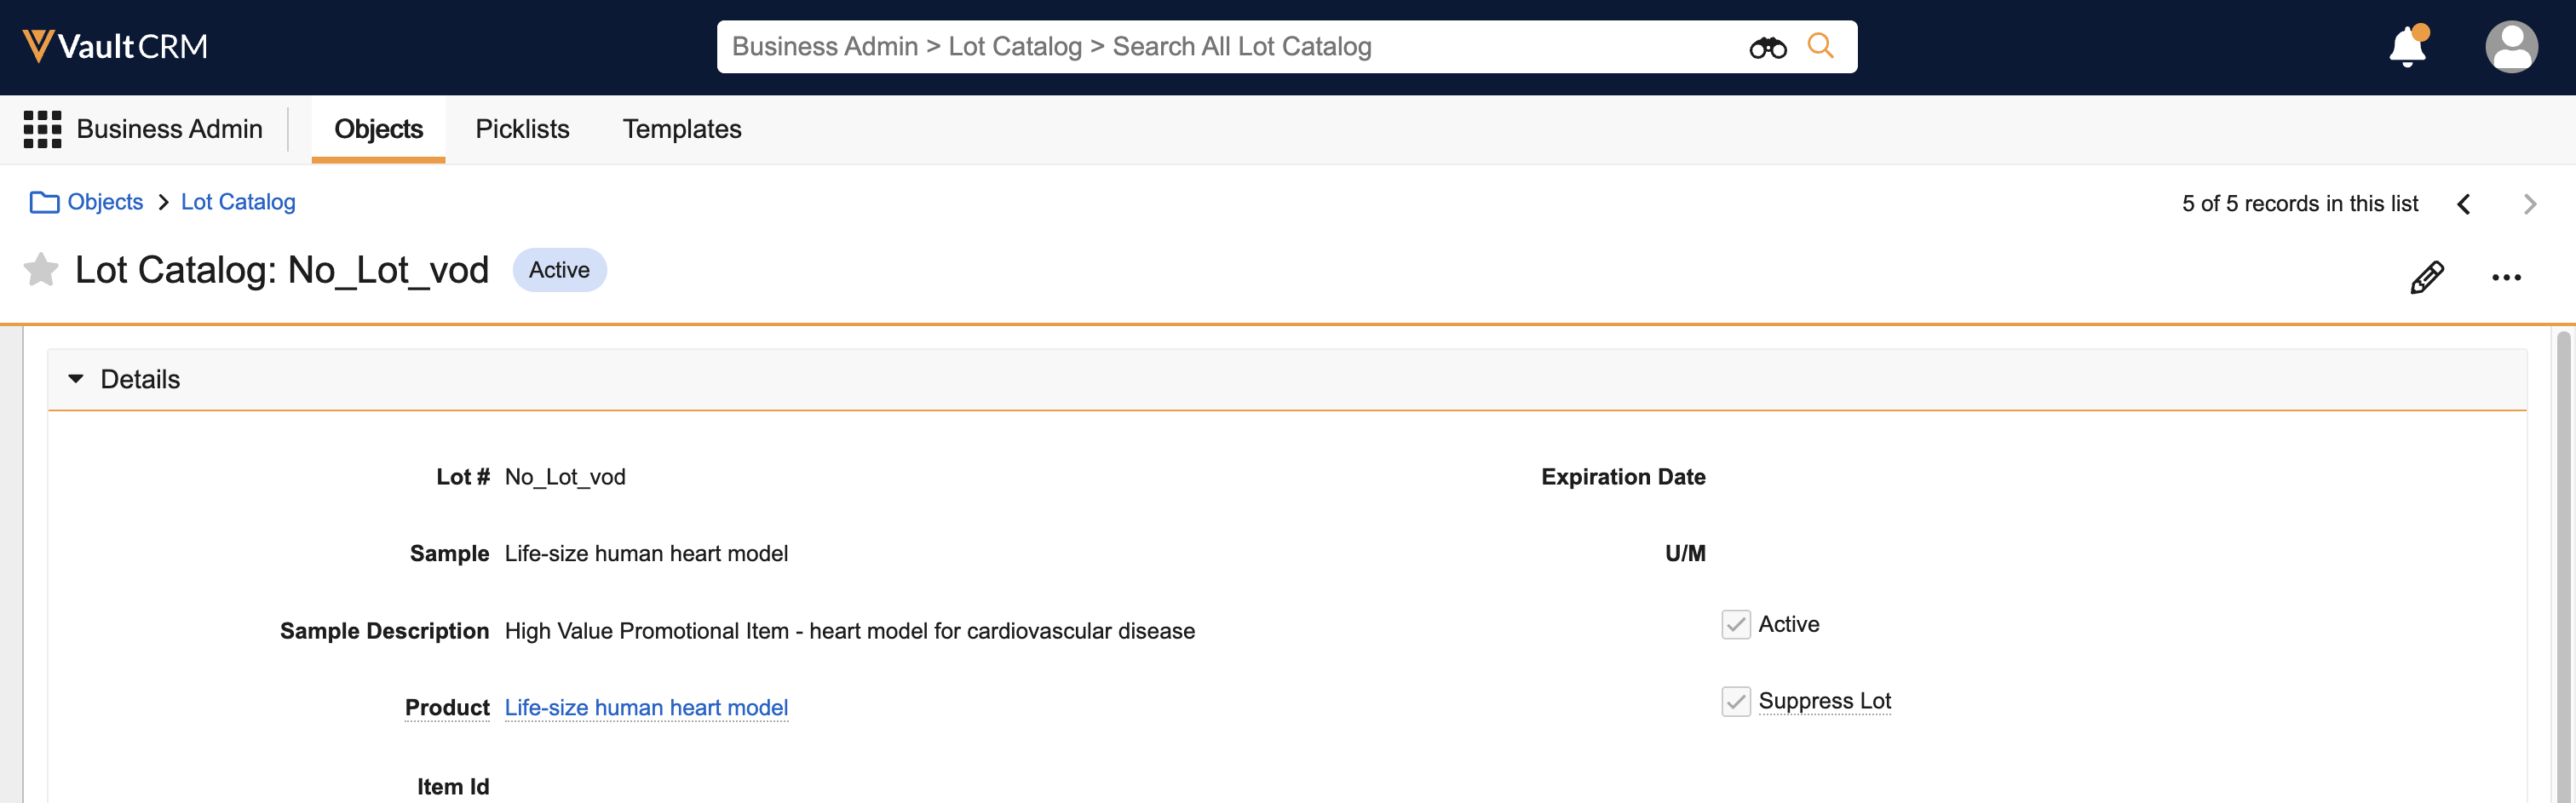Toggle the Suppress Lot checkbox
2576x803 pixels.
point(1735,701)
